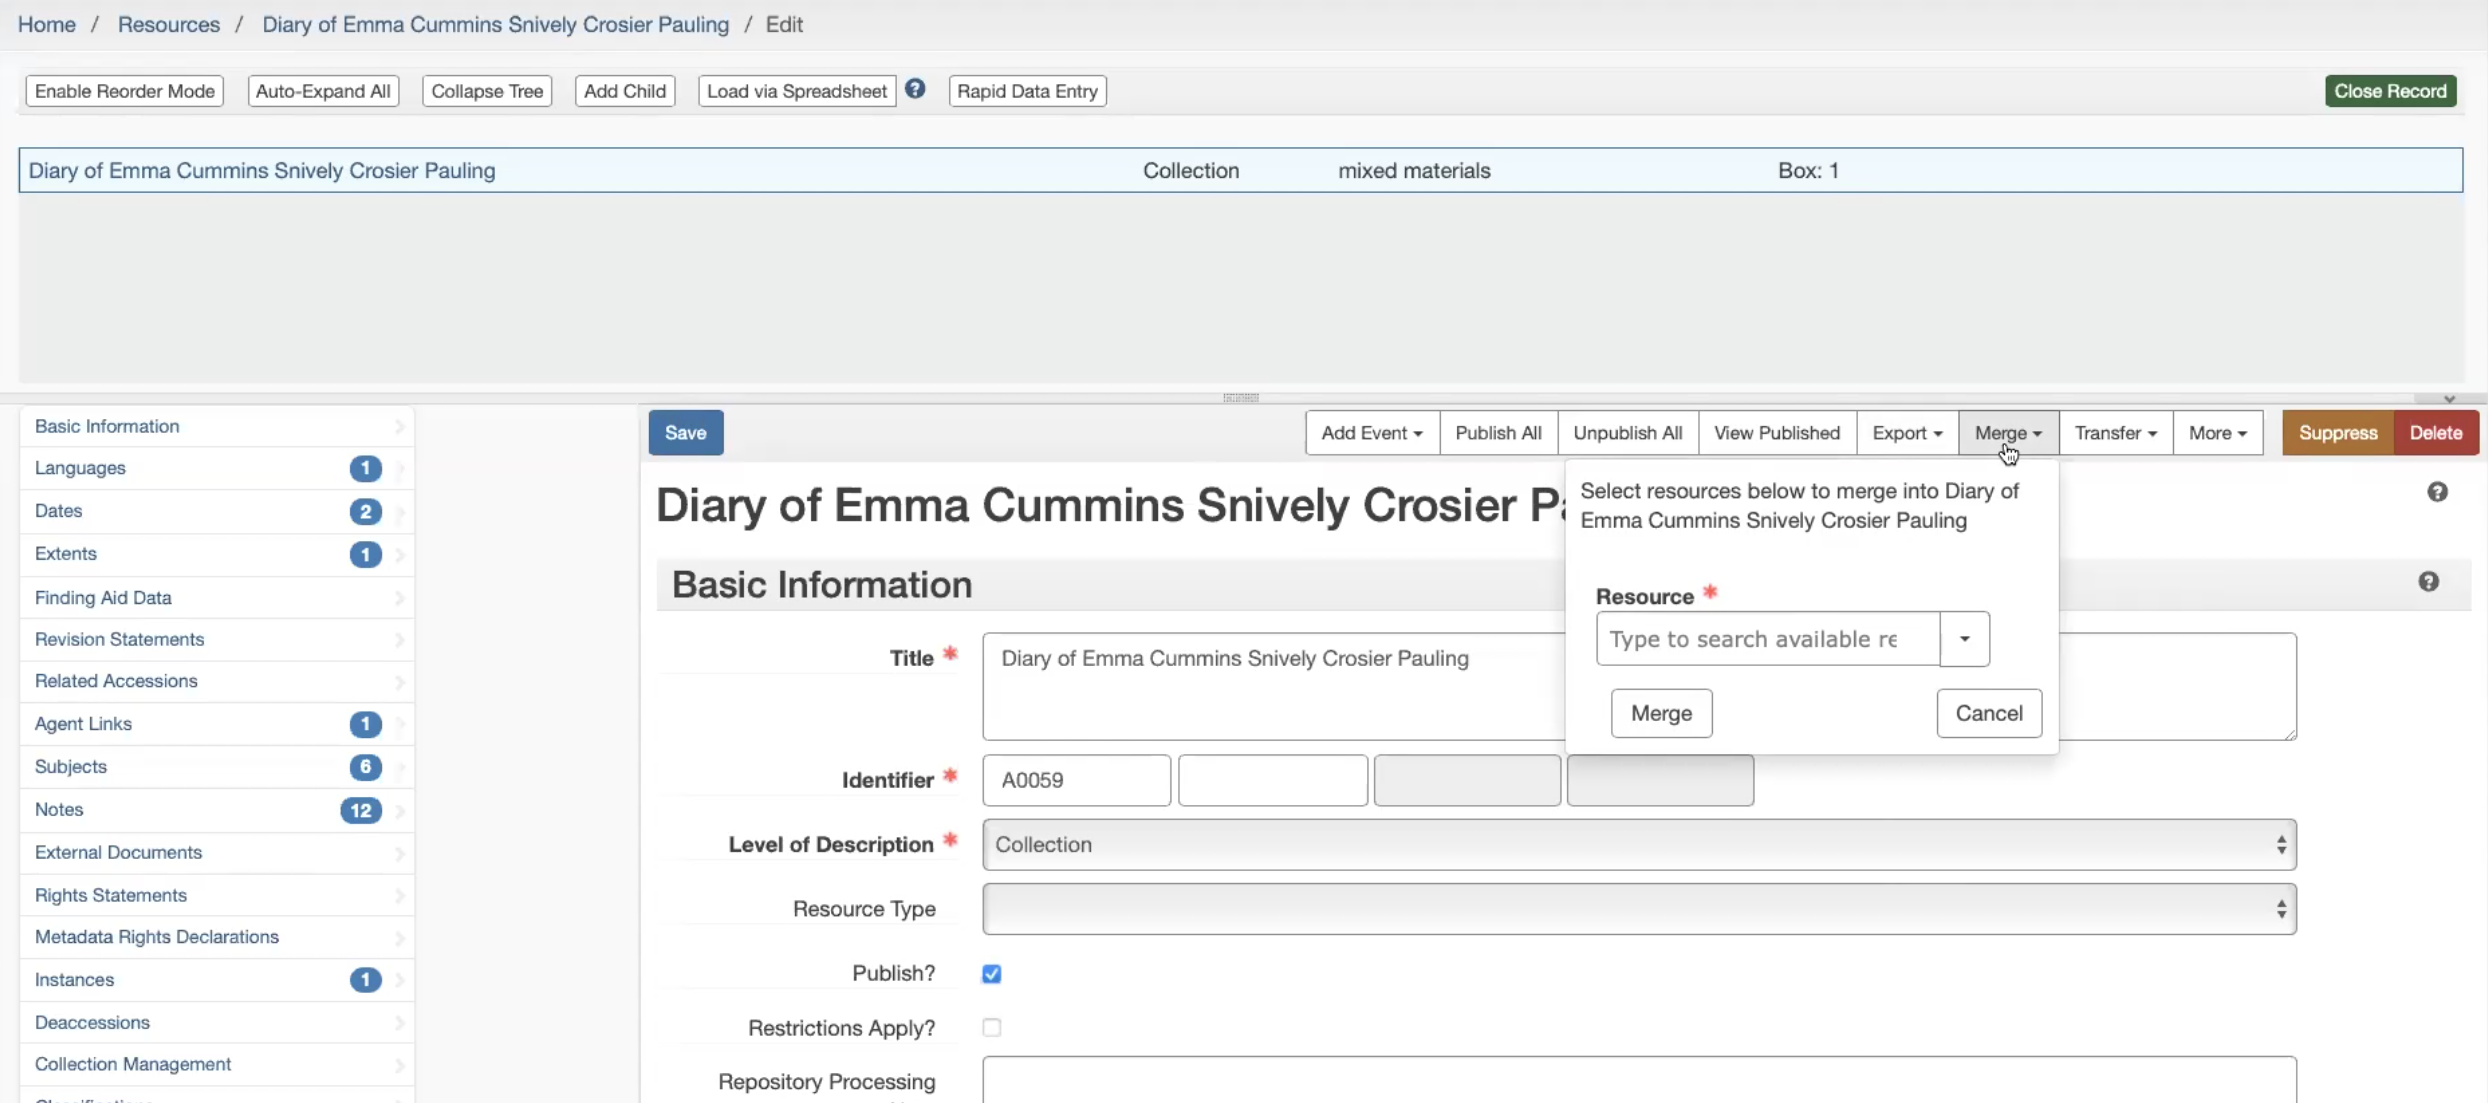Open the Transfer dropdown

coord(2114,432)
